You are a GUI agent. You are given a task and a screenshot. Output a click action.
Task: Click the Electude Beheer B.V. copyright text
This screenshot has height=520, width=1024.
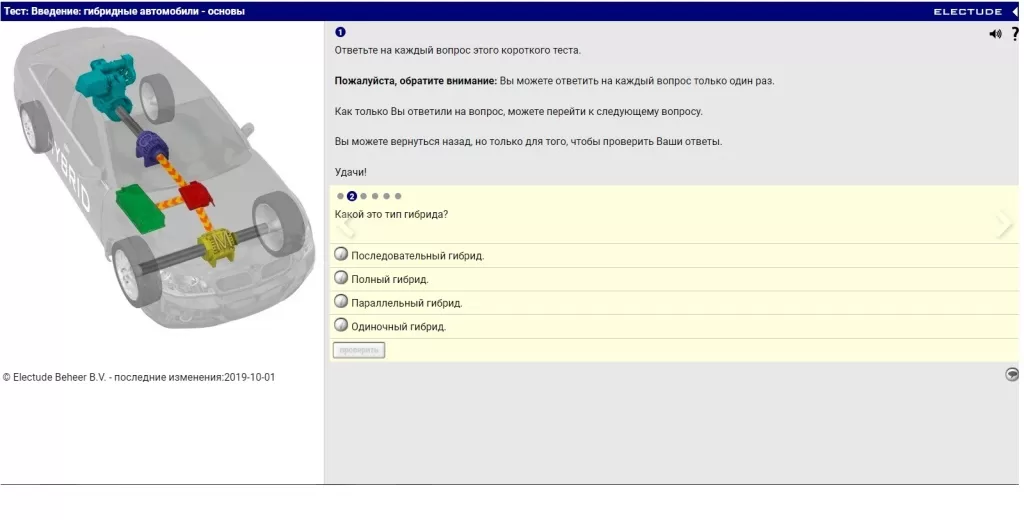click(x=138, y=377)
